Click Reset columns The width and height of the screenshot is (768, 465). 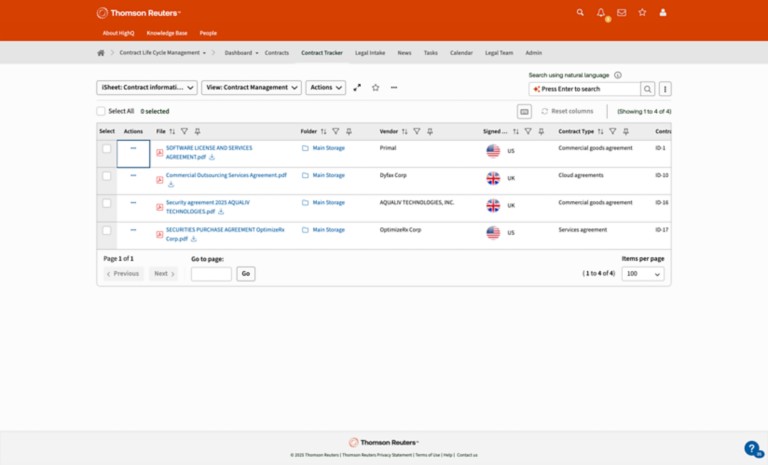pos(567,111)
